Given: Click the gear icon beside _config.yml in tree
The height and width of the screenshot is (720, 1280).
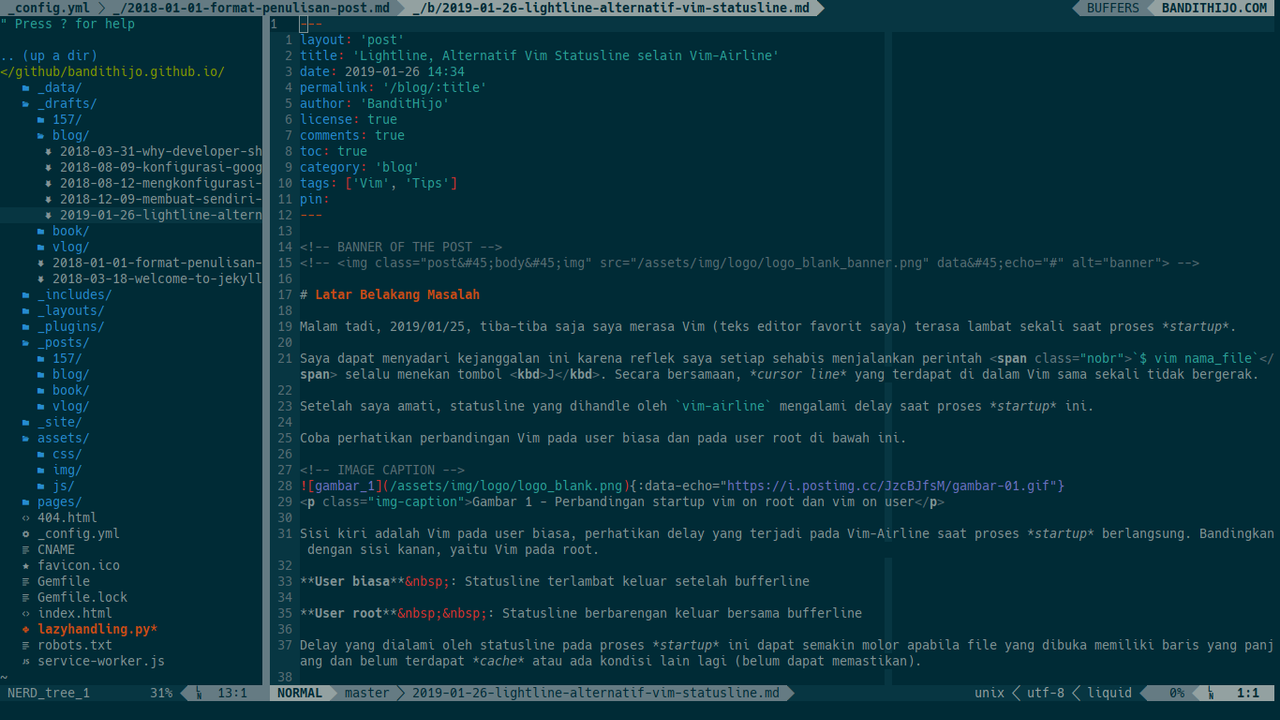Looking at the screenshot, I should 26,534.
